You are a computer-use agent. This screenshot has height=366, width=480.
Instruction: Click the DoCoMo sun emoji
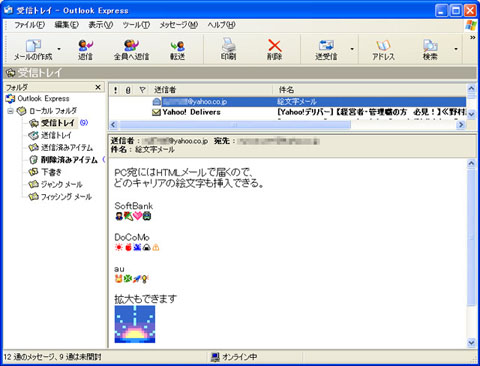pyautogui.click(x=119, y=247)
